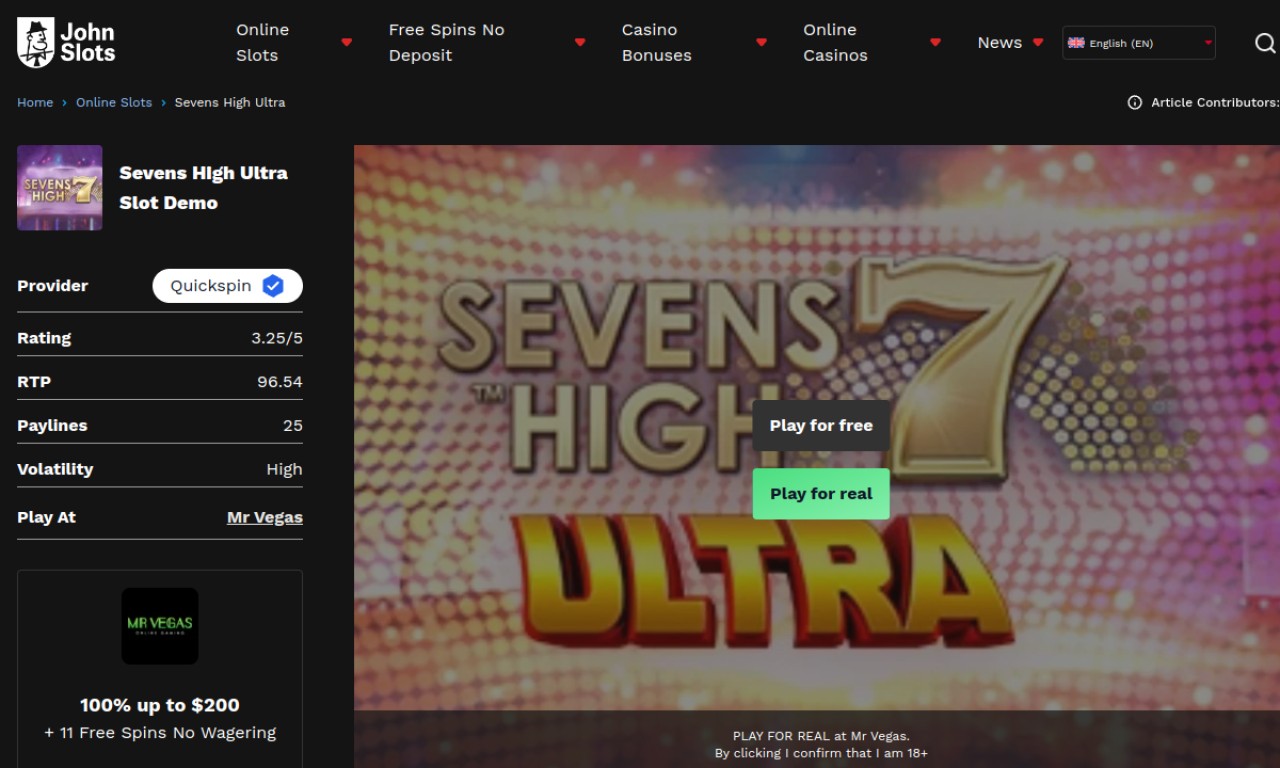
Task: Click the 96.54 RTP value
Action: [280, 382]
